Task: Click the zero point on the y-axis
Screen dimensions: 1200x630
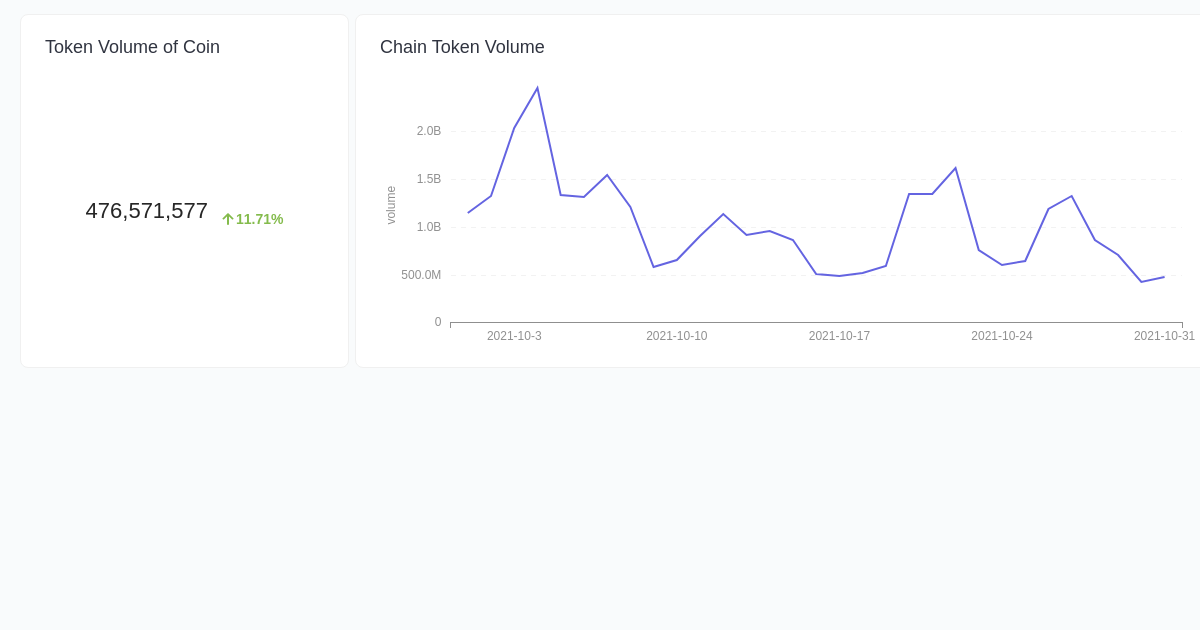Action: [x=437, y=322]
